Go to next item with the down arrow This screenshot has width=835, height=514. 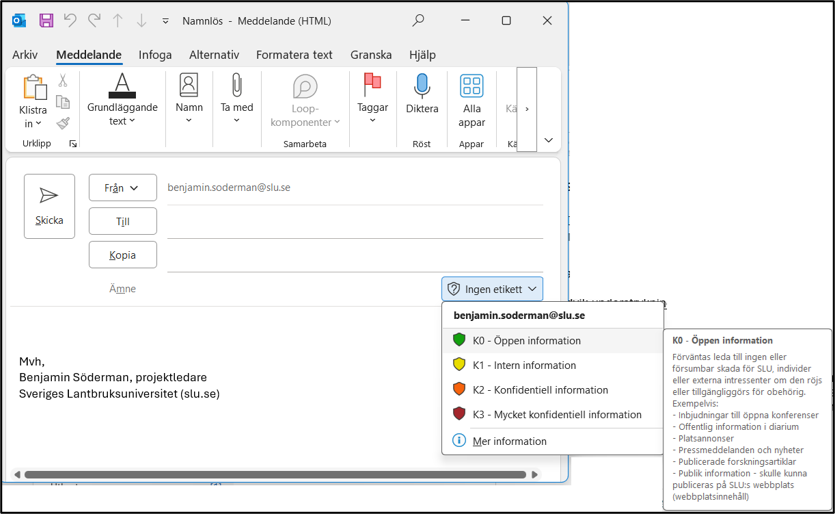pyautogui.click(x=141, y=21)
